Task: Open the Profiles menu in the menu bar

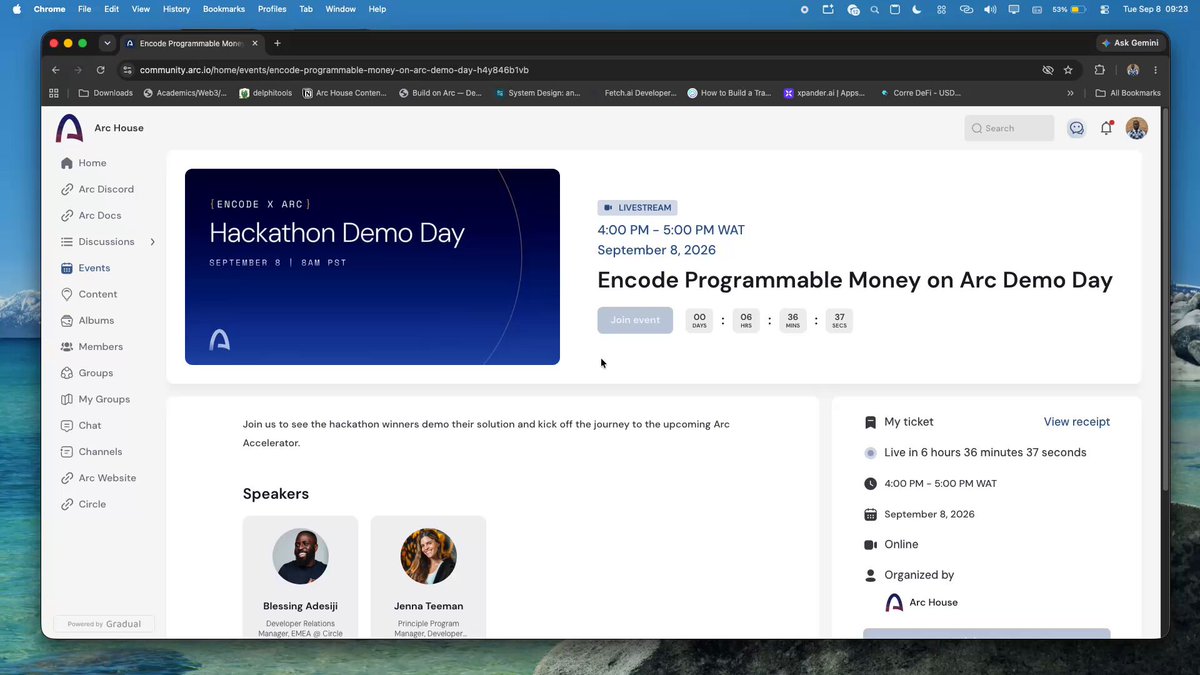Action: click(x=272, y=9)
